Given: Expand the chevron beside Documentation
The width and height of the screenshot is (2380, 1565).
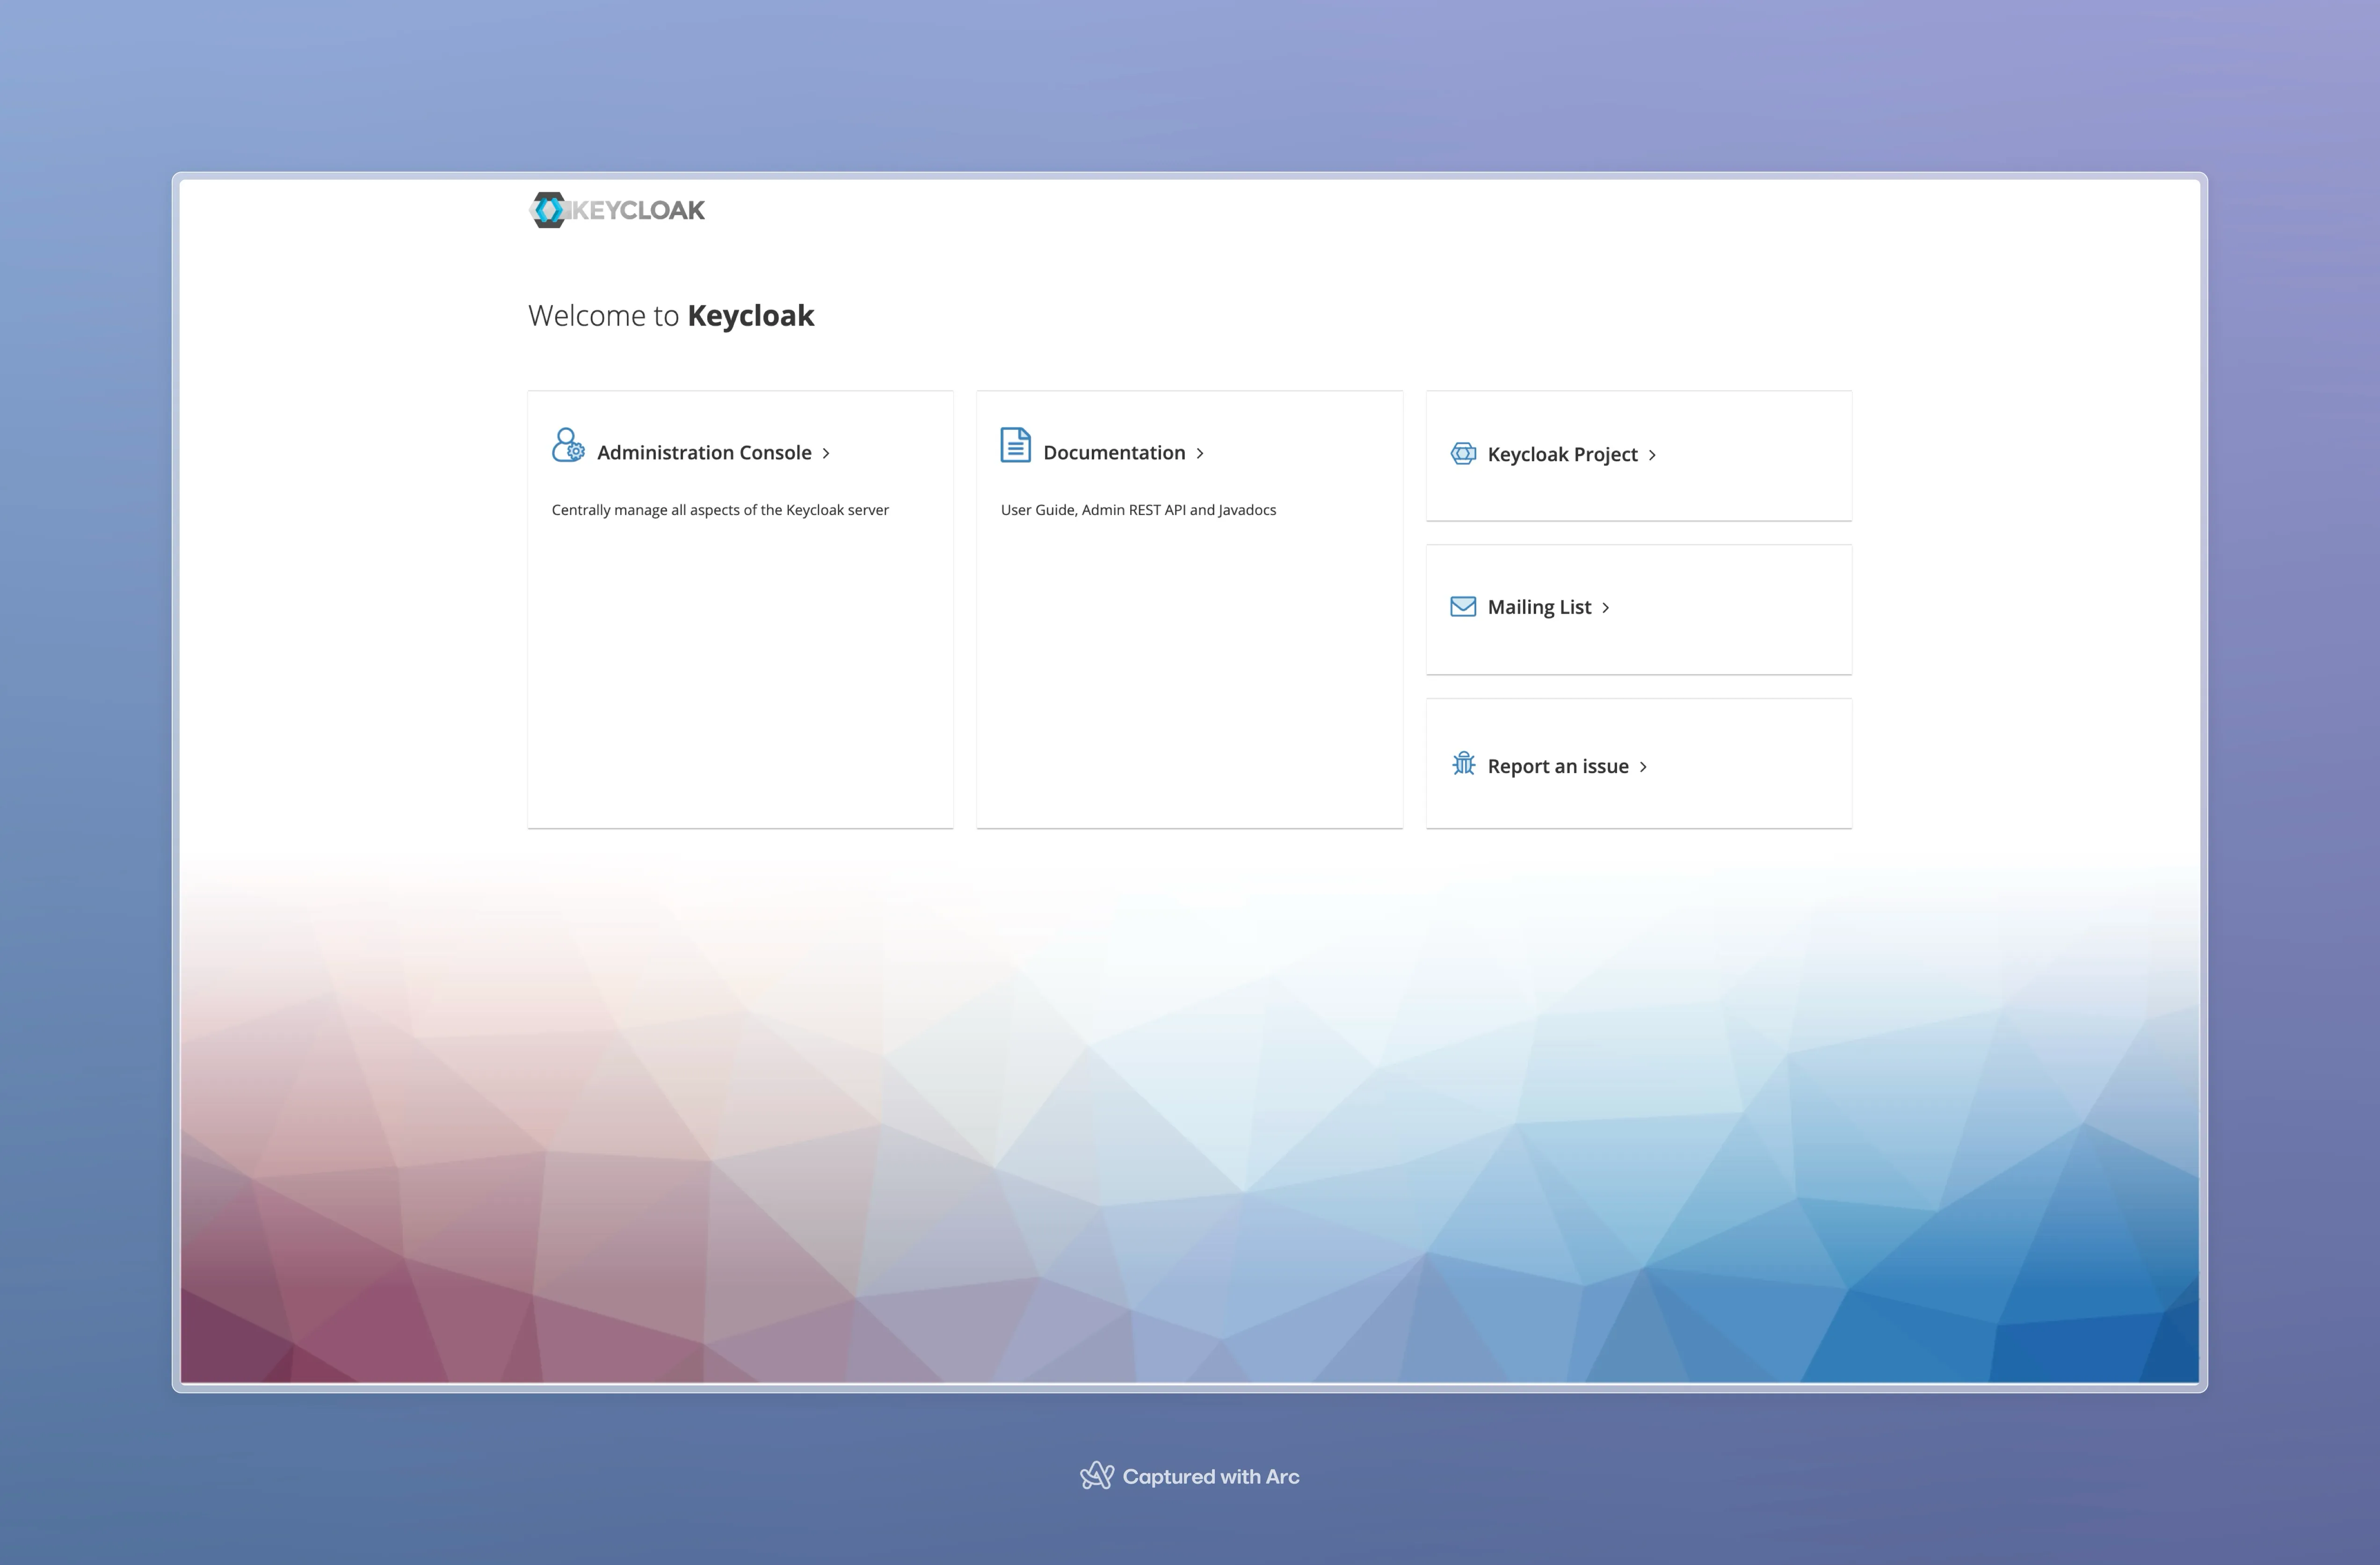Looking at the screenshot, I should [1200, 453].
